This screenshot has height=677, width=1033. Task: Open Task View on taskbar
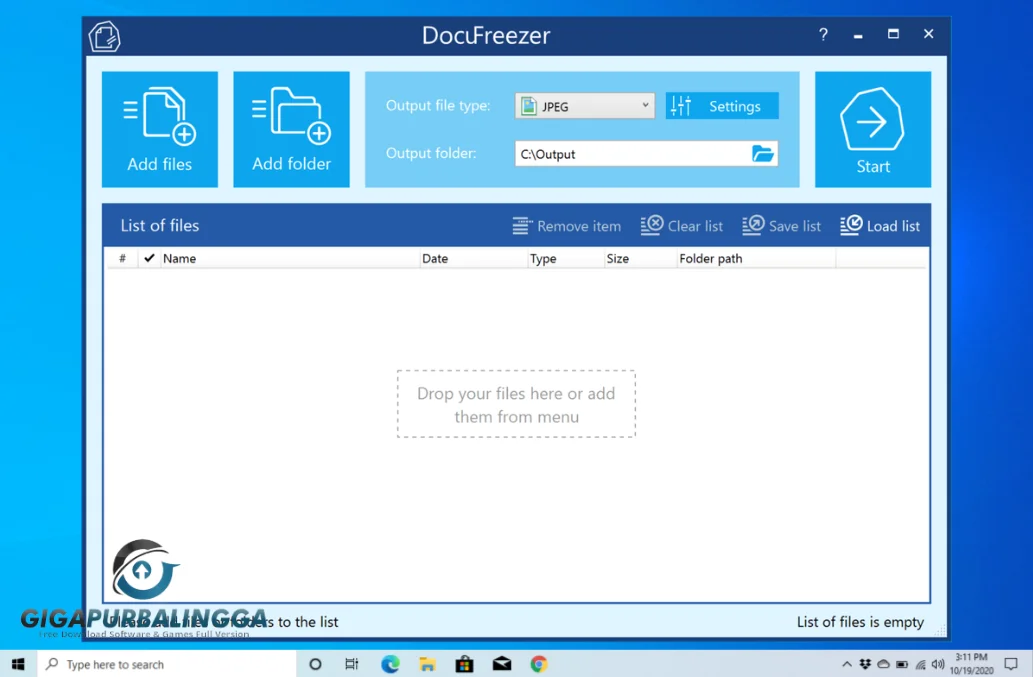point(352,664)
